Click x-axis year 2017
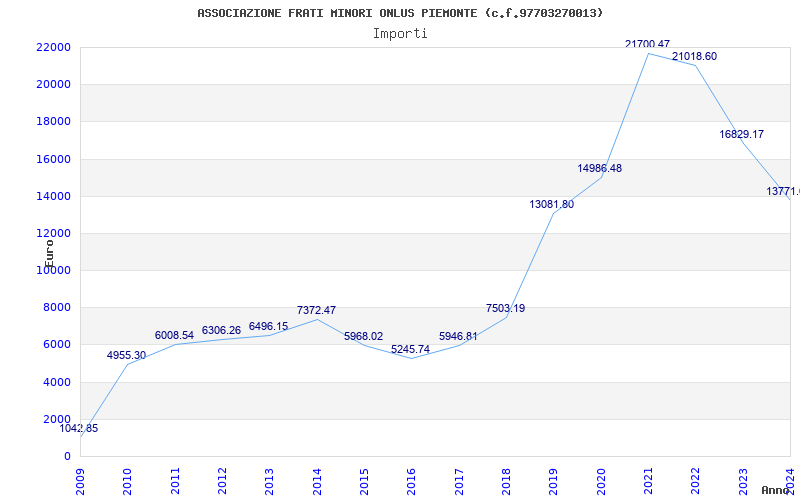 [x=459, y=482]
